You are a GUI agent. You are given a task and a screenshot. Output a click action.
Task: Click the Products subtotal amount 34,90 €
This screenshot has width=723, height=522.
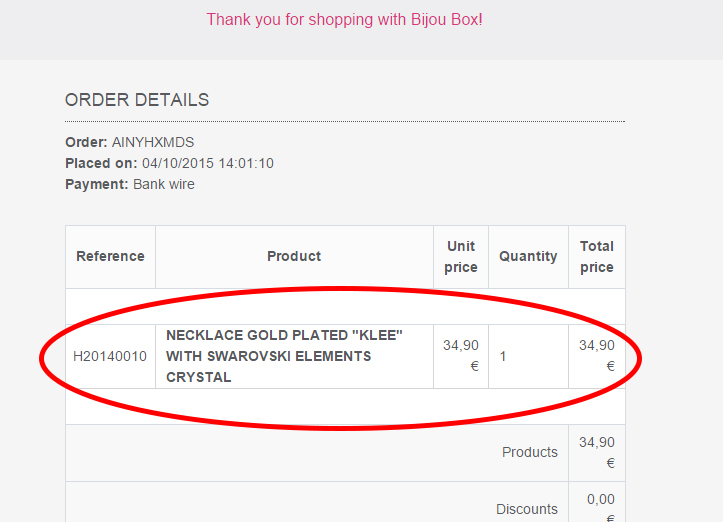pos(597,452)
